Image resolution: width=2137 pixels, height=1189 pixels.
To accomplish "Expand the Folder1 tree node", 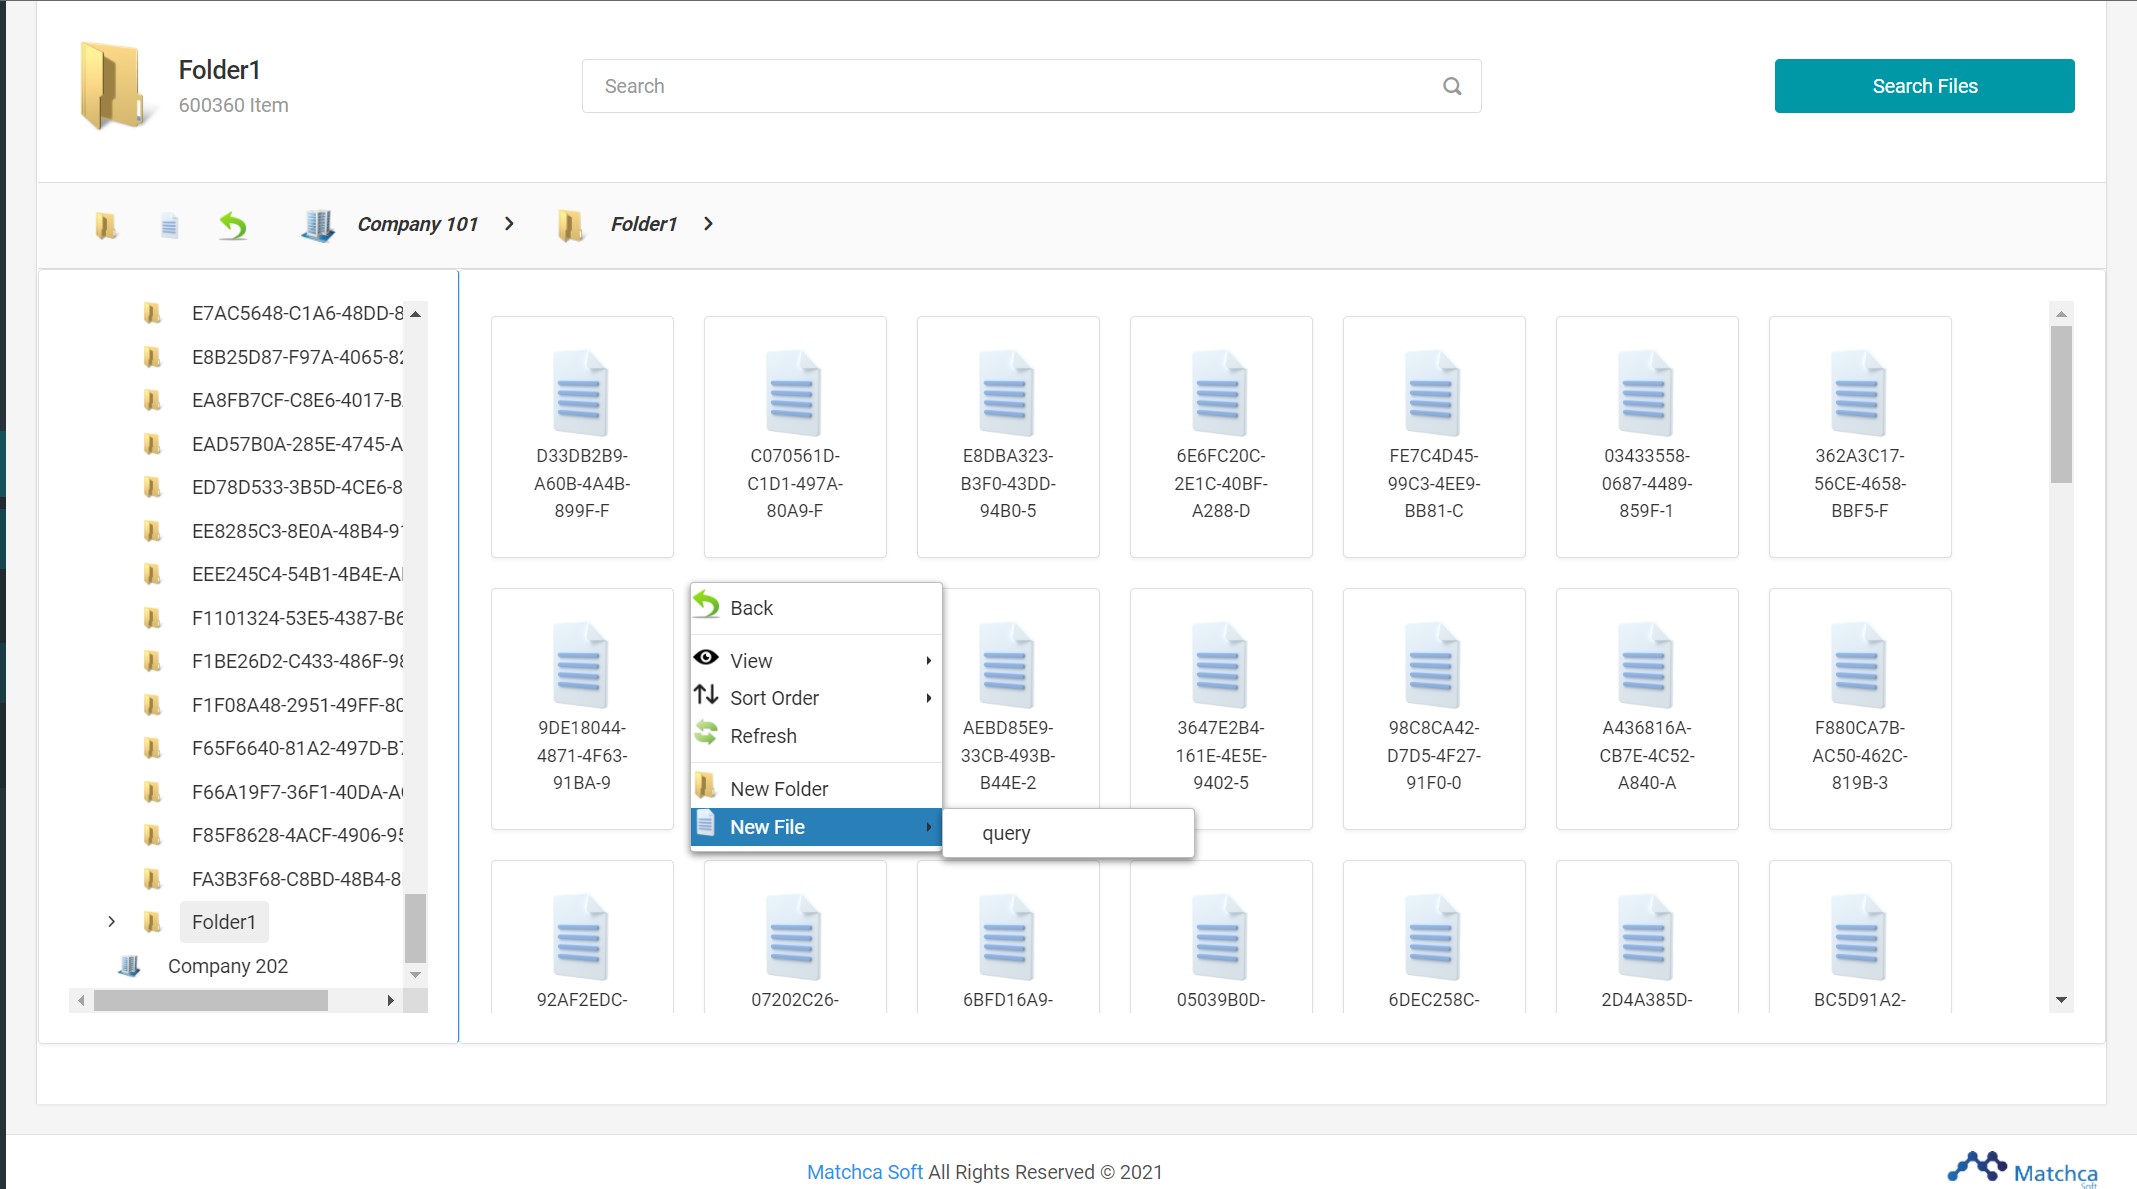I will (x=111, y=922).
